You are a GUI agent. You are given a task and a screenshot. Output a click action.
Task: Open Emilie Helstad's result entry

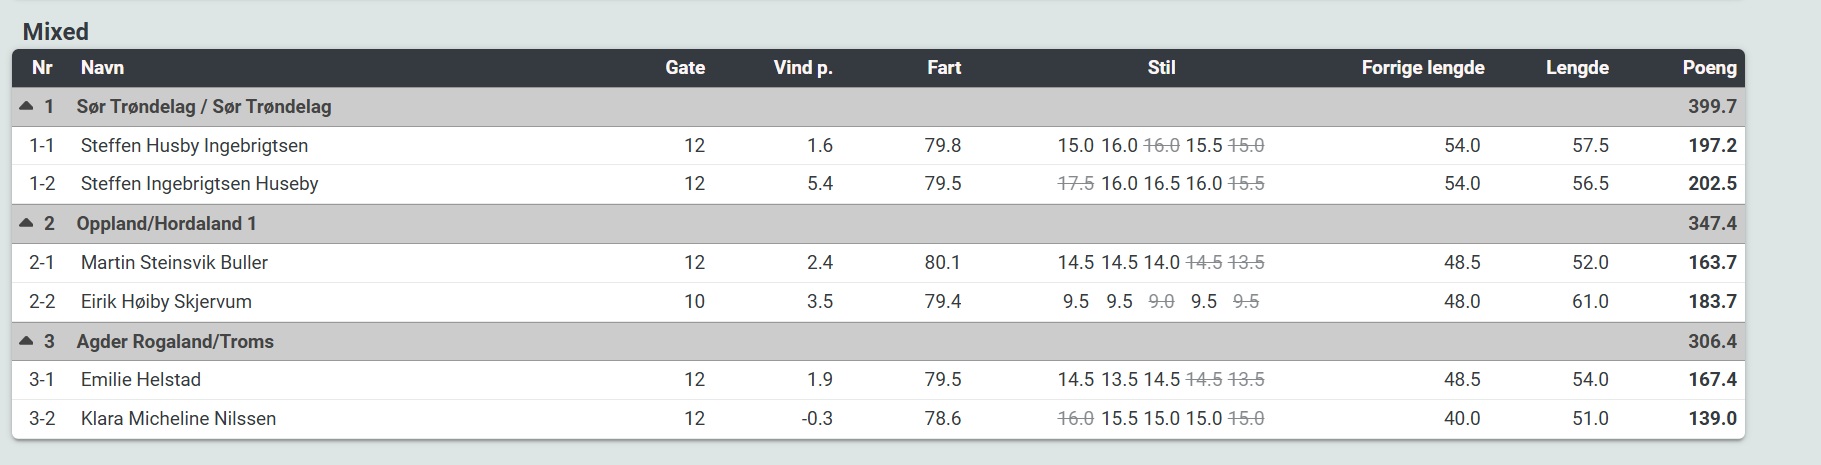click(140, 380)
